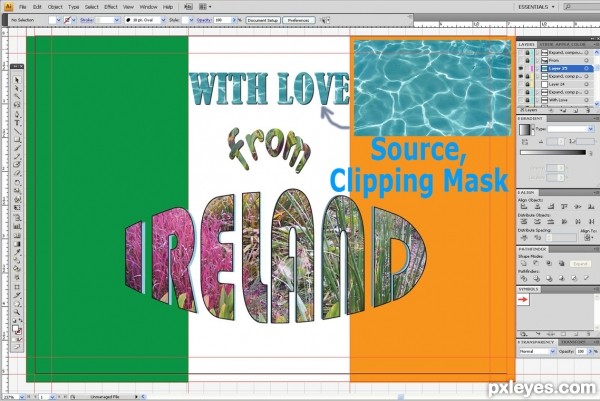
Task: Open the fill color dropdown in control bar
Action: 59,20
